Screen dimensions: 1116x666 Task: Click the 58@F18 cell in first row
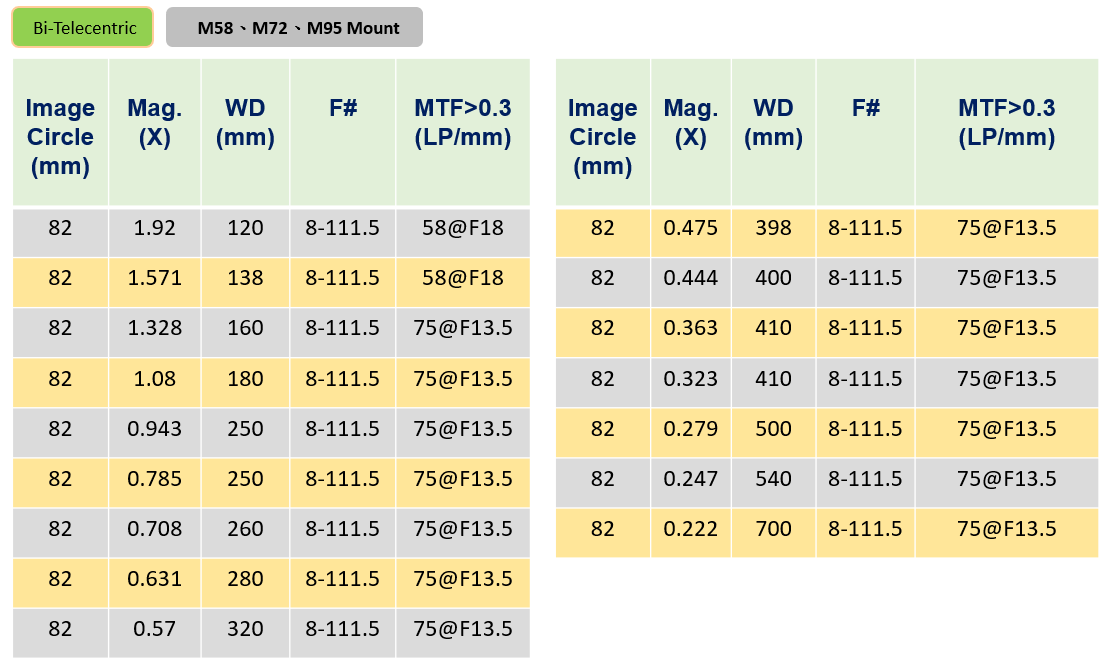coord(463,228)
